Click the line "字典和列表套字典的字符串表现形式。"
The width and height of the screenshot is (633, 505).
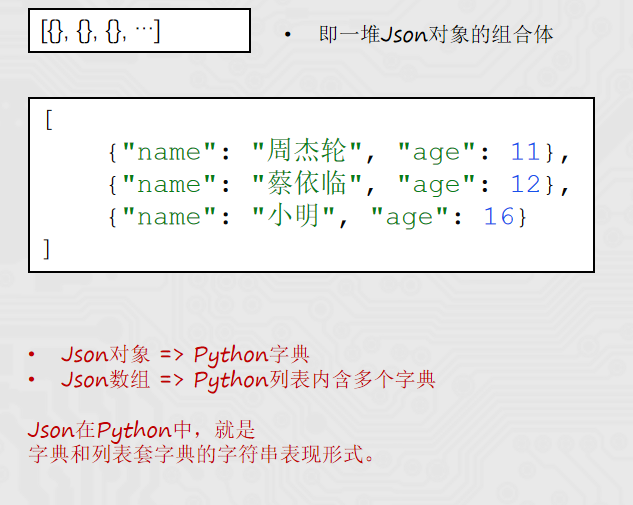[x=201, y=454]
